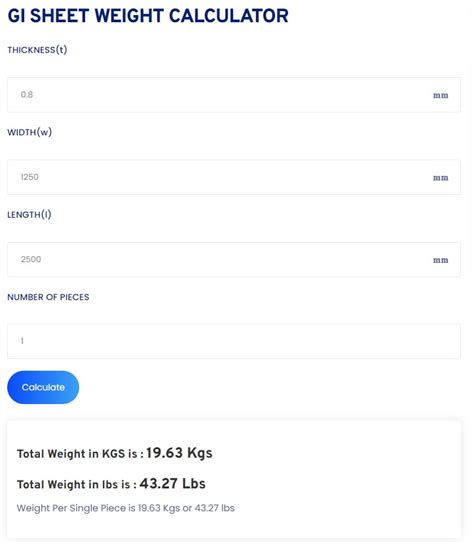Viewport: 474px width, 544px height.
Task: Activate the Number of Pieces input field
Action: (x=234, y=342)
